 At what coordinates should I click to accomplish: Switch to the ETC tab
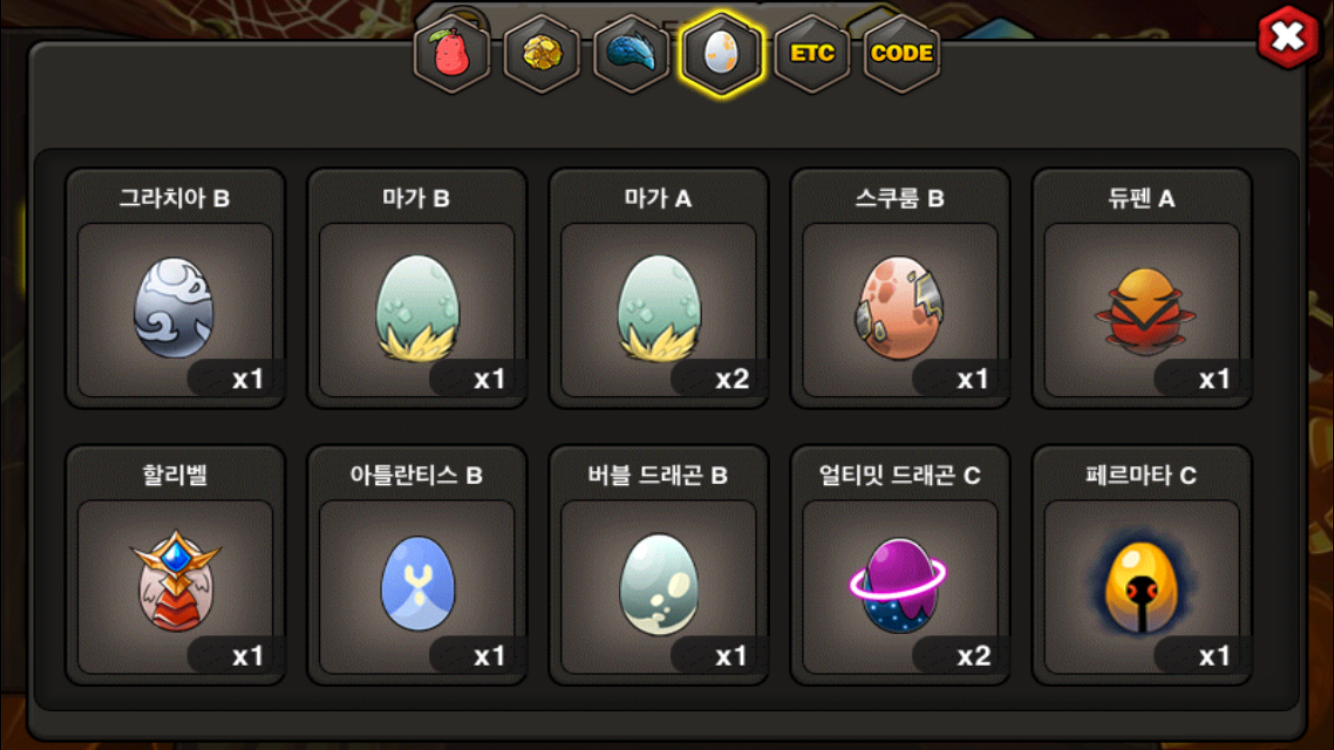click(812, 53)
